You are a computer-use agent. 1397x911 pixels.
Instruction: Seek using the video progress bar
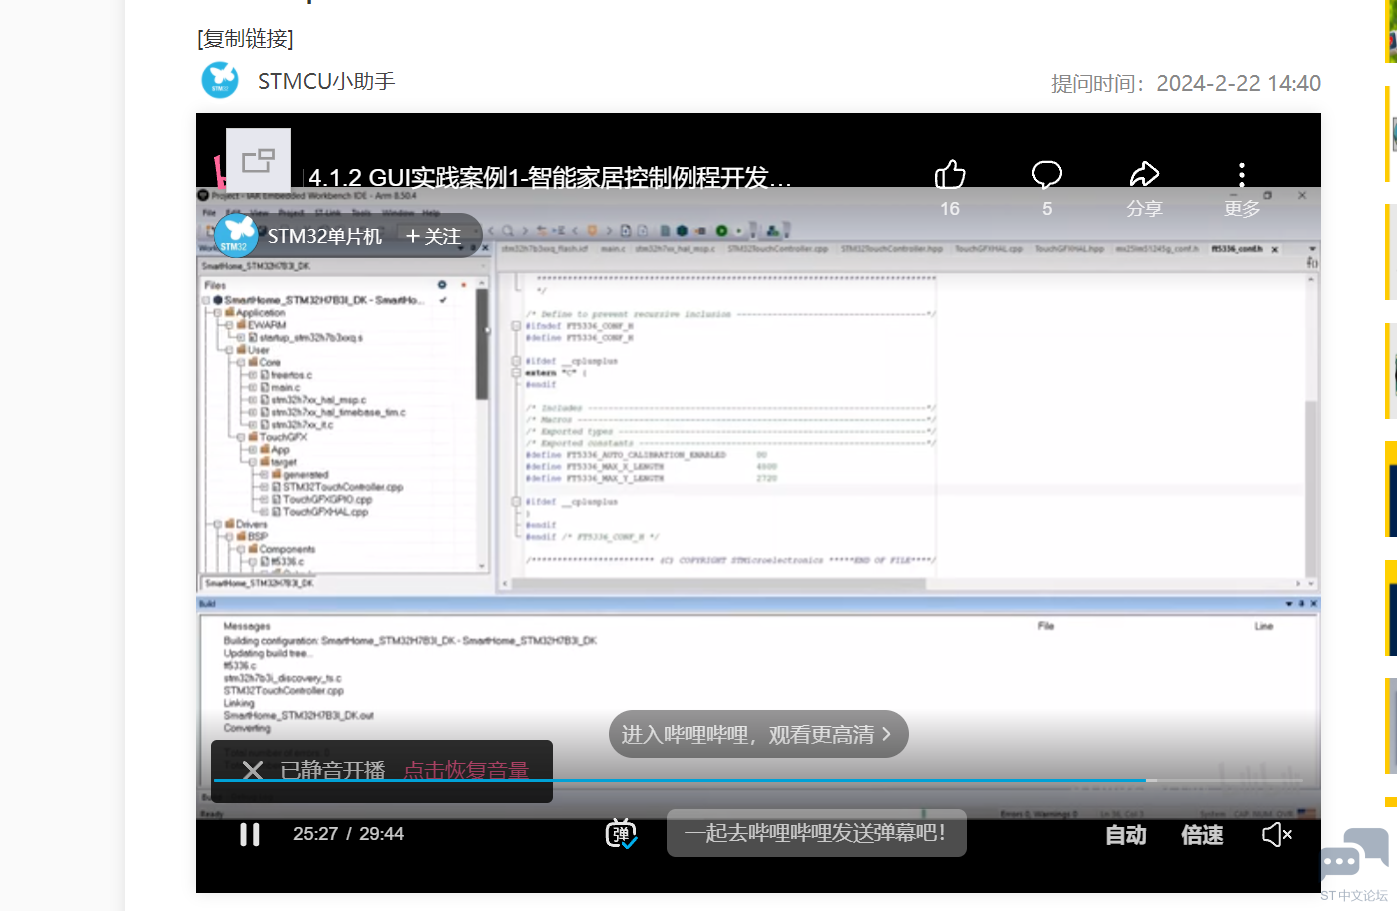pos(758,780)
